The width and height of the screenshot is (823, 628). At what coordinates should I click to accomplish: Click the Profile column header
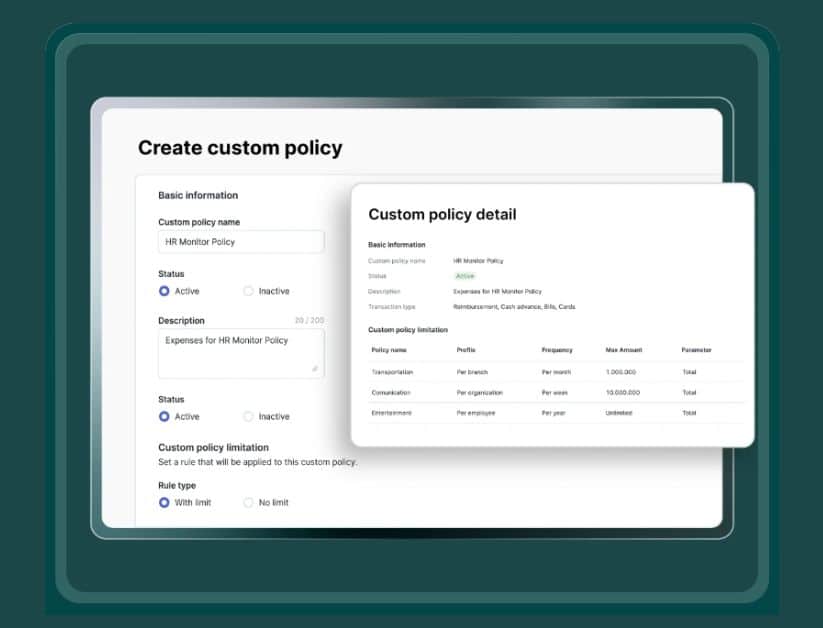pos(466,350)
